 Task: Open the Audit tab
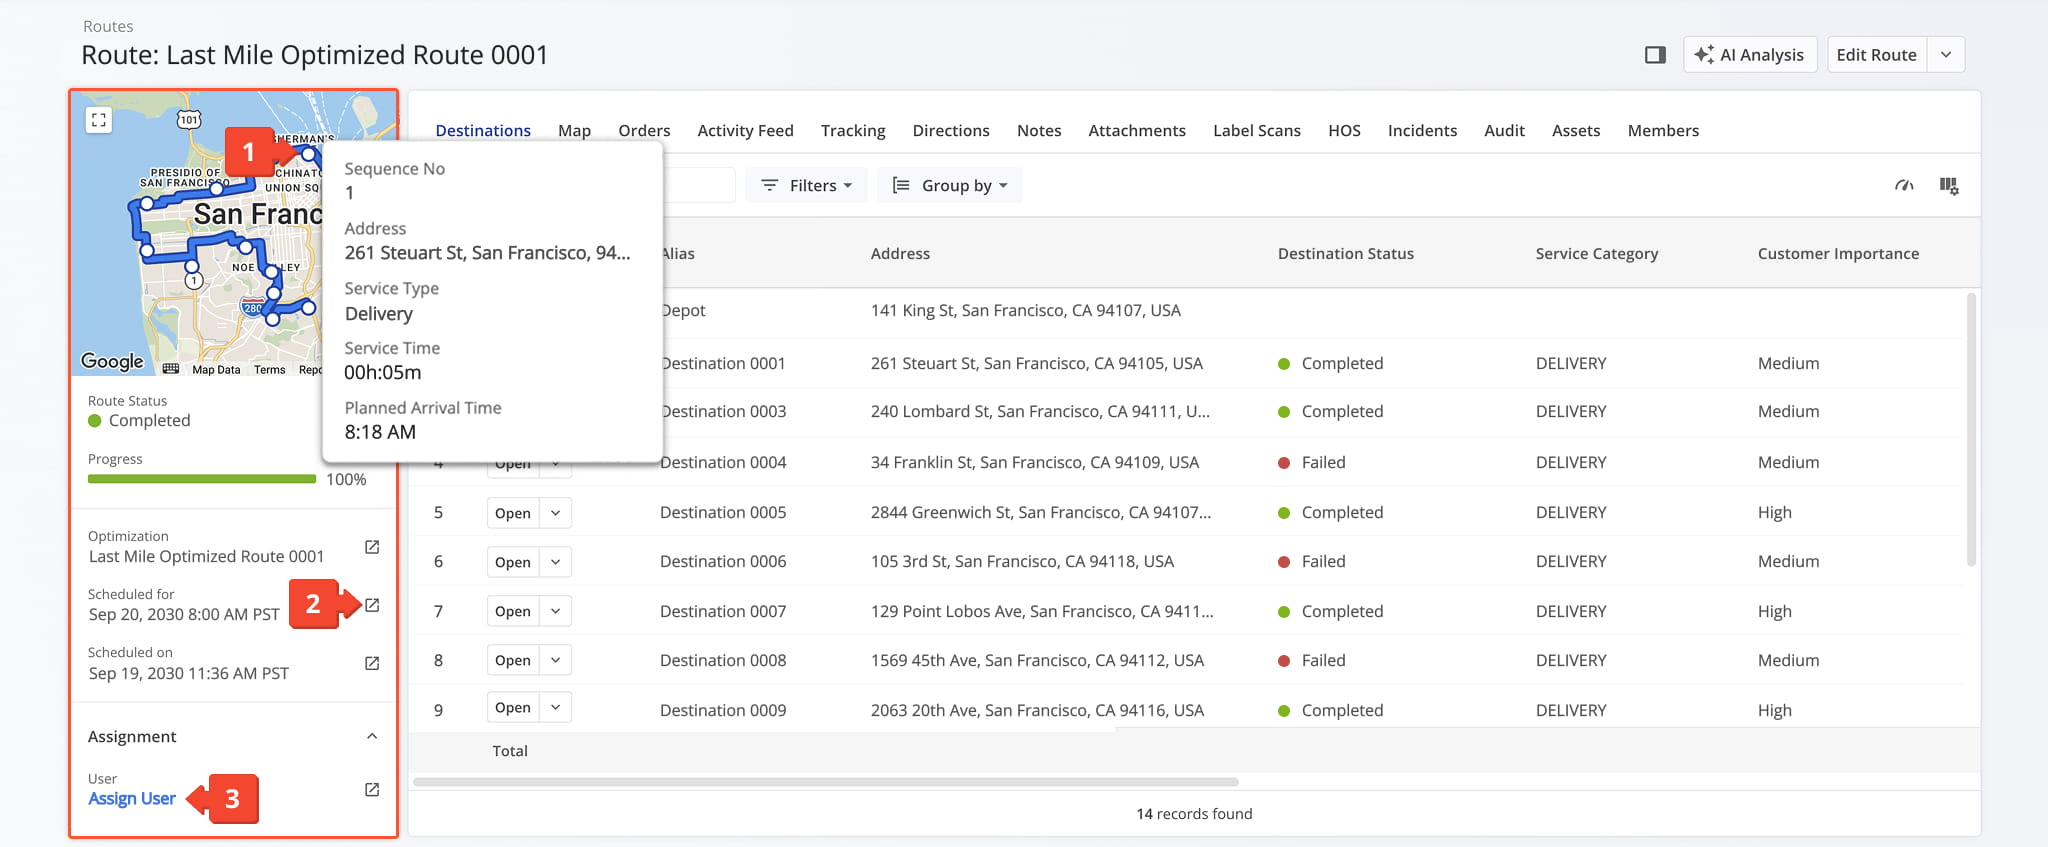[x=1504, y=131]
